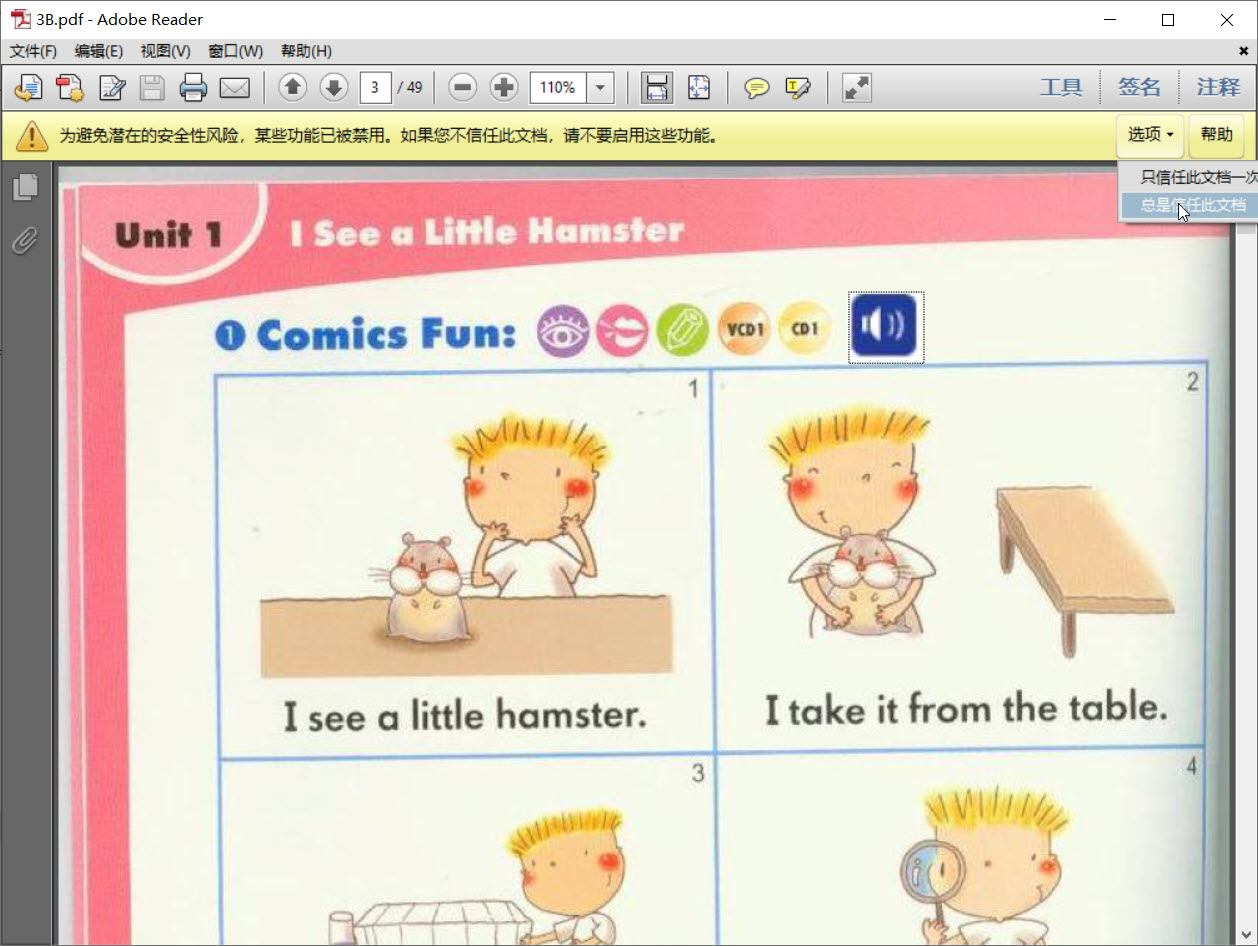Open the 选项 options dropdown
The width and height of the screenshot is (1258, 946).
1150,135
